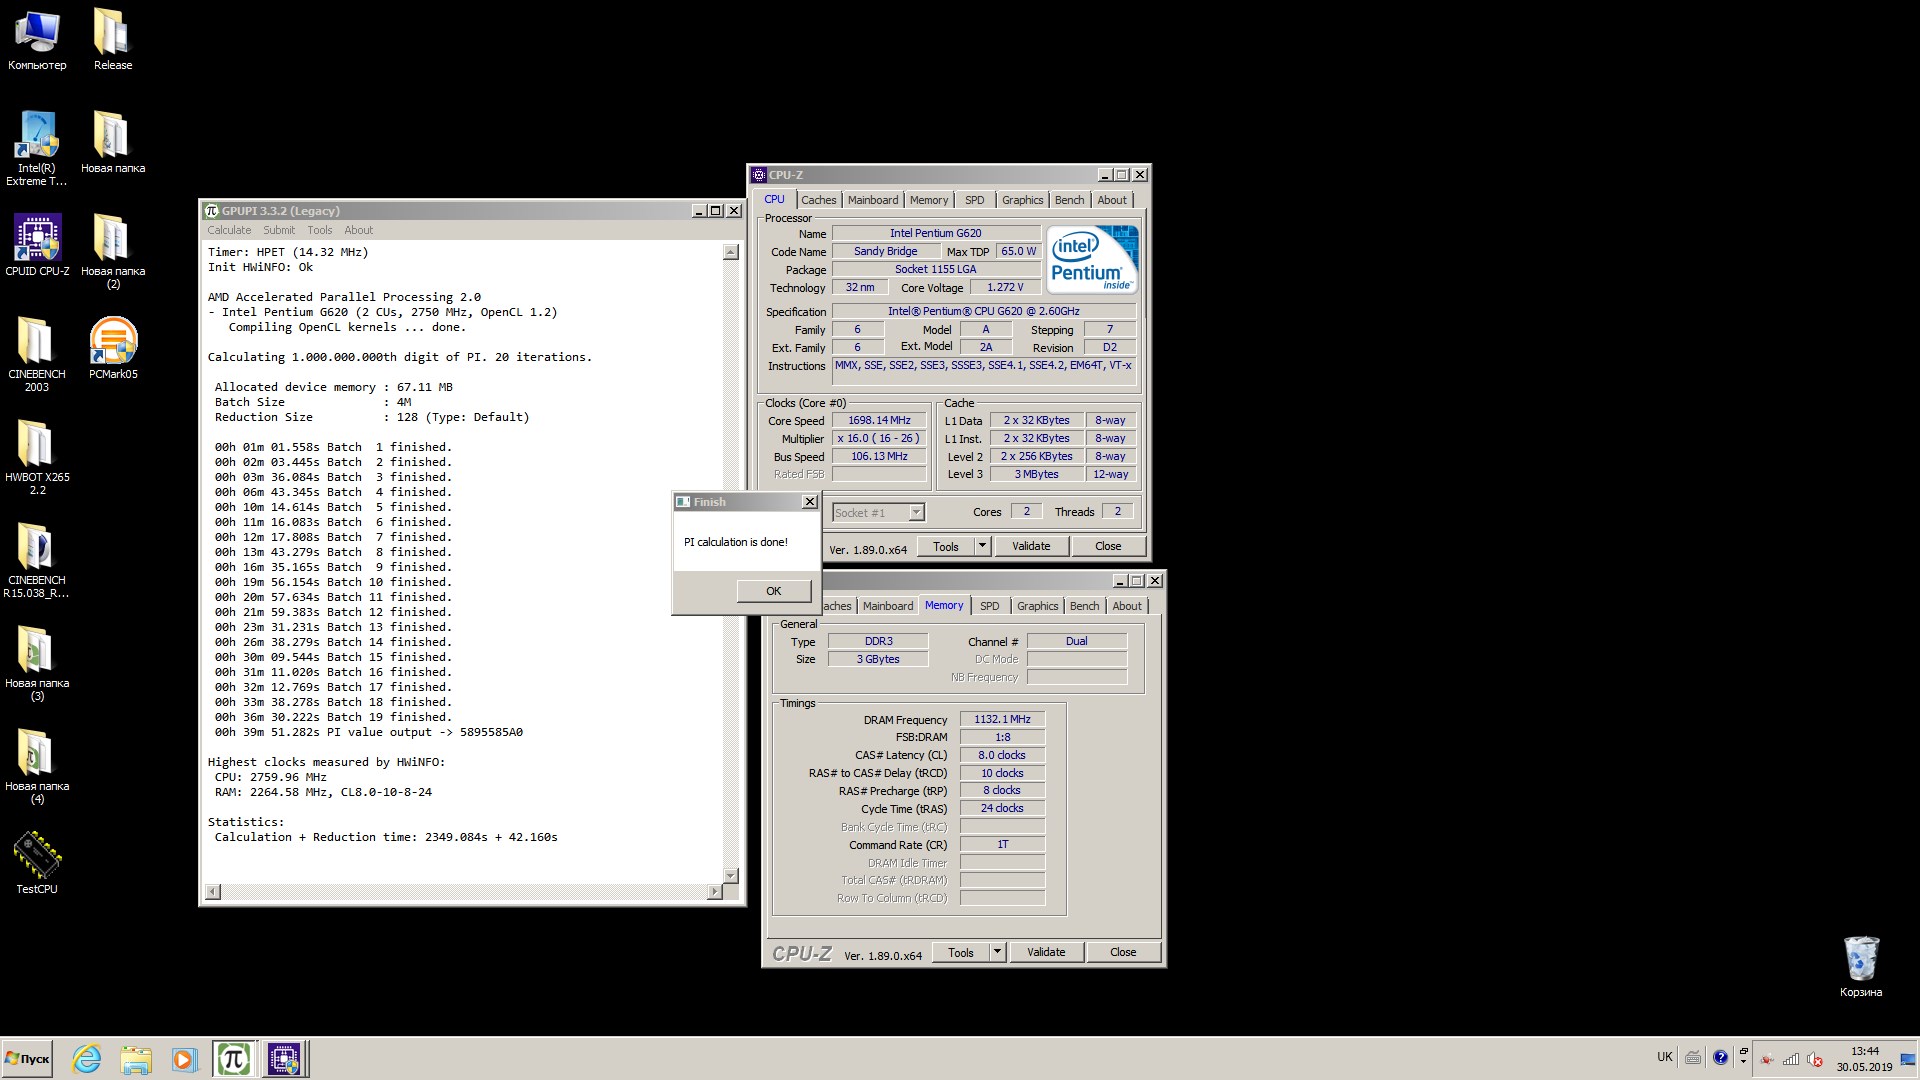Expand the Socket #1 selection dropdown
1920x1080 pixels.
[x=916, y=513]
